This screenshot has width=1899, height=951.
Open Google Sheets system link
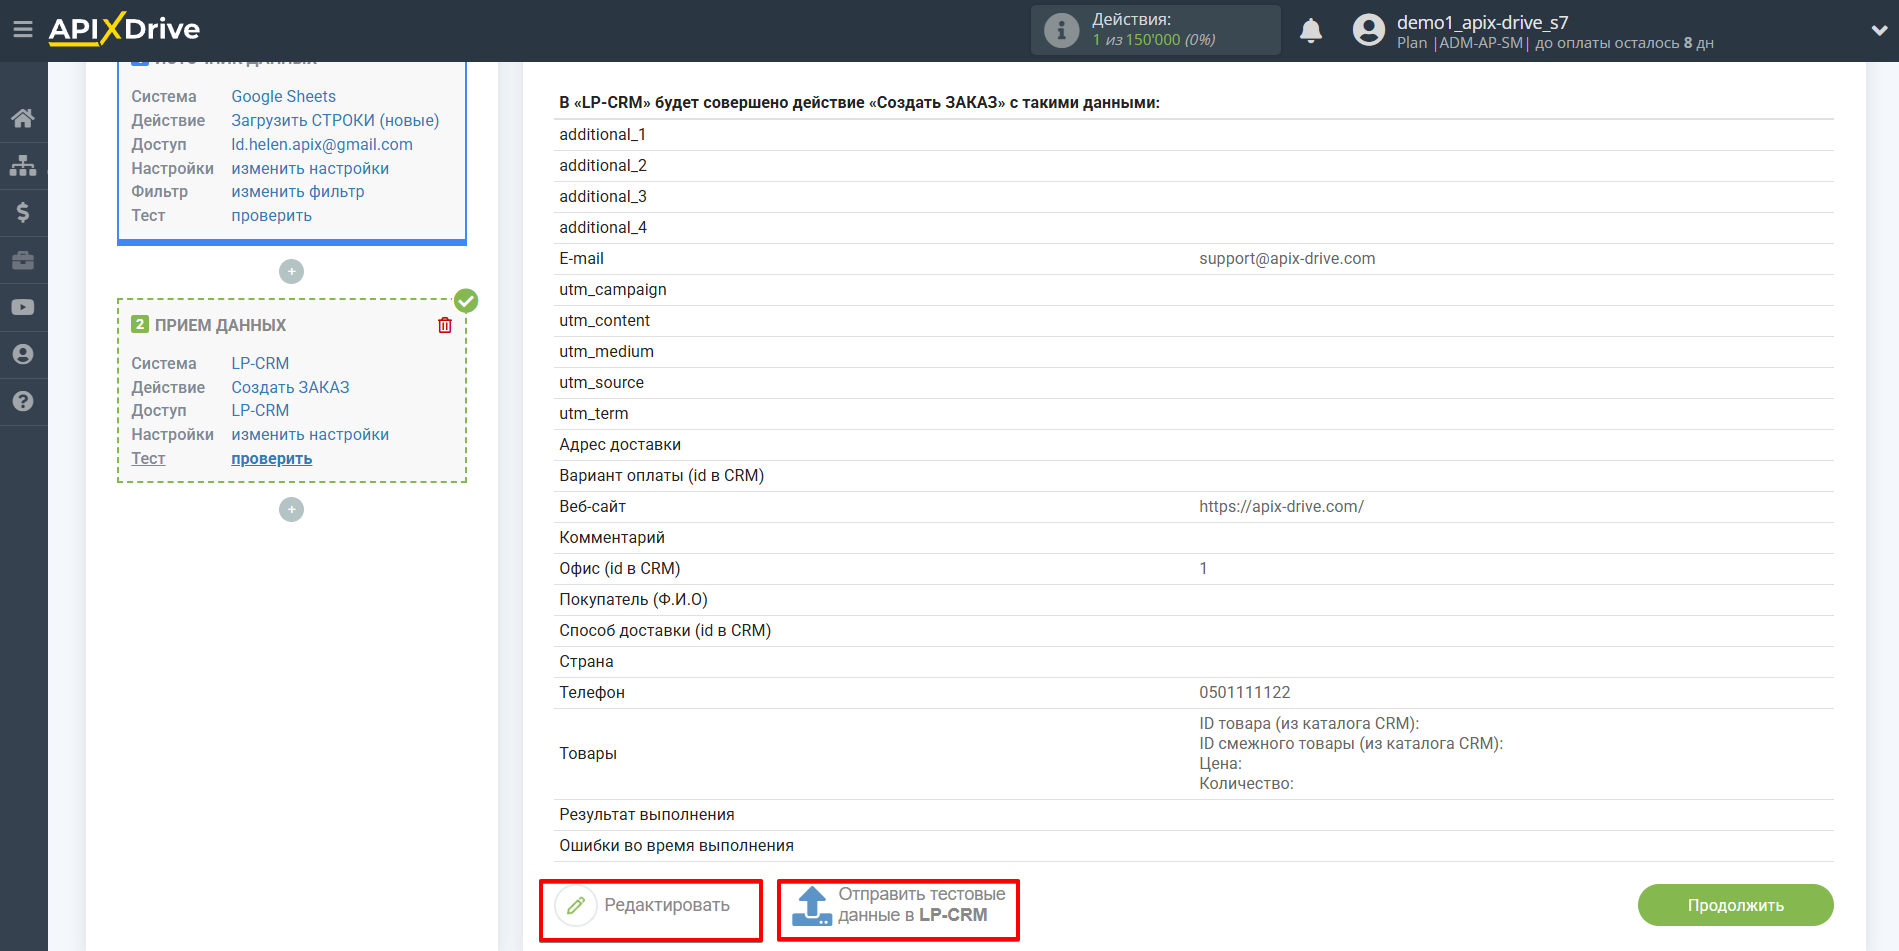tap(283, 96)
